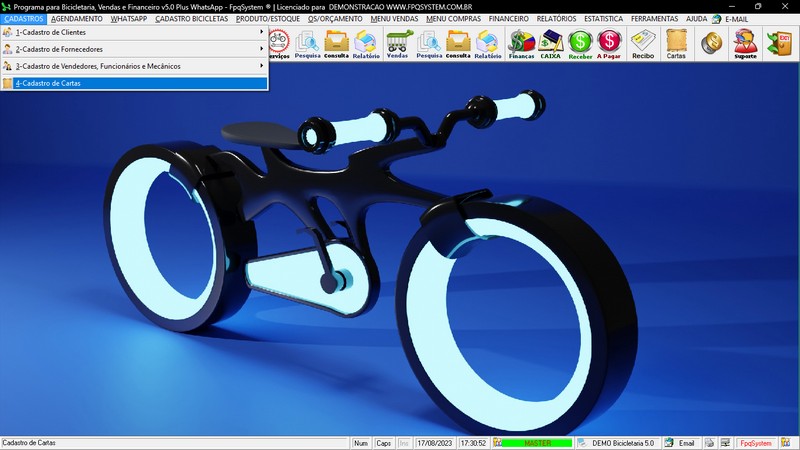Click the Email icon in status bar
The width and height of the screenshot is (800, 450).
click(x=669, y=443)
